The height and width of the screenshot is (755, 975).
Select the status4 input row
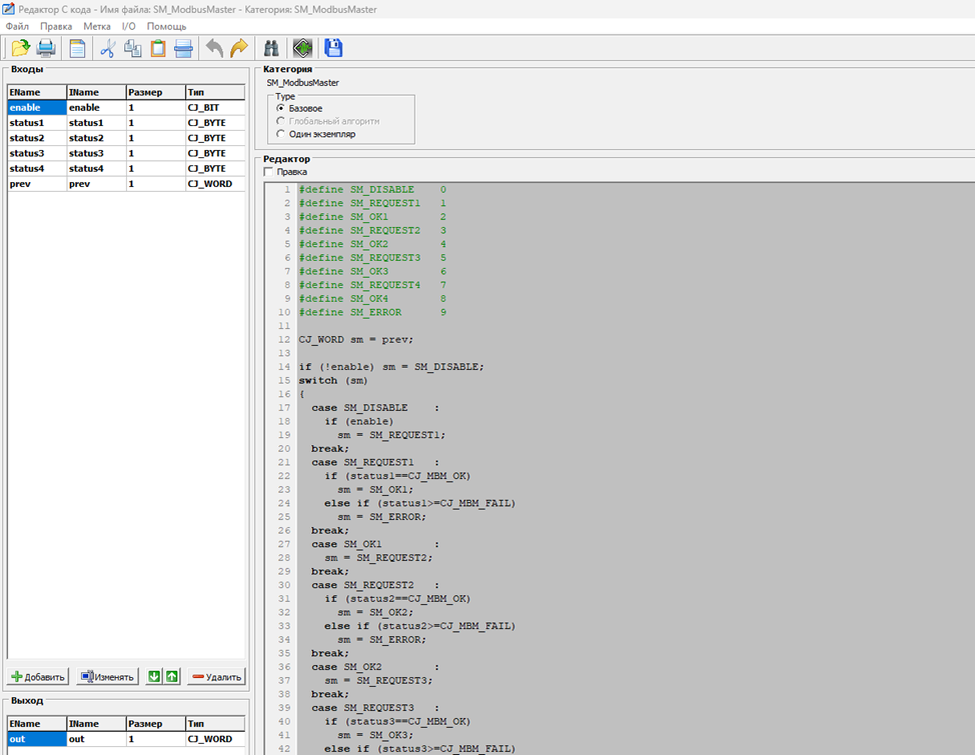pyautogui.click(x=126, y=169)
